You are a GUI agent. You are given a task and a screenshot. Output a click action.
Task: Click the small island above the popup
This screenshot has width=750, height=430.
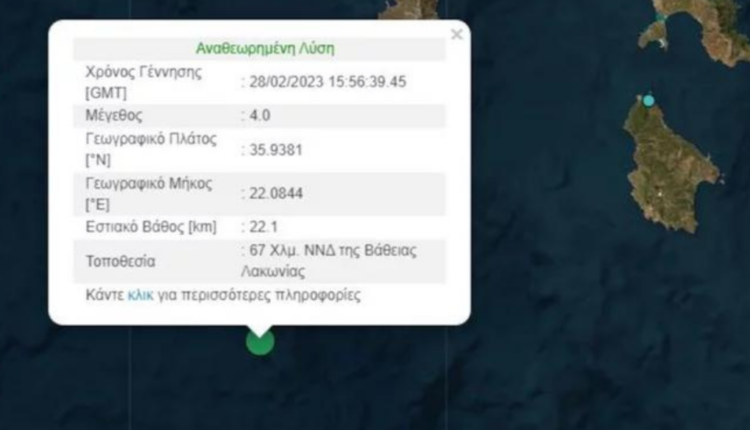(408, 9)
